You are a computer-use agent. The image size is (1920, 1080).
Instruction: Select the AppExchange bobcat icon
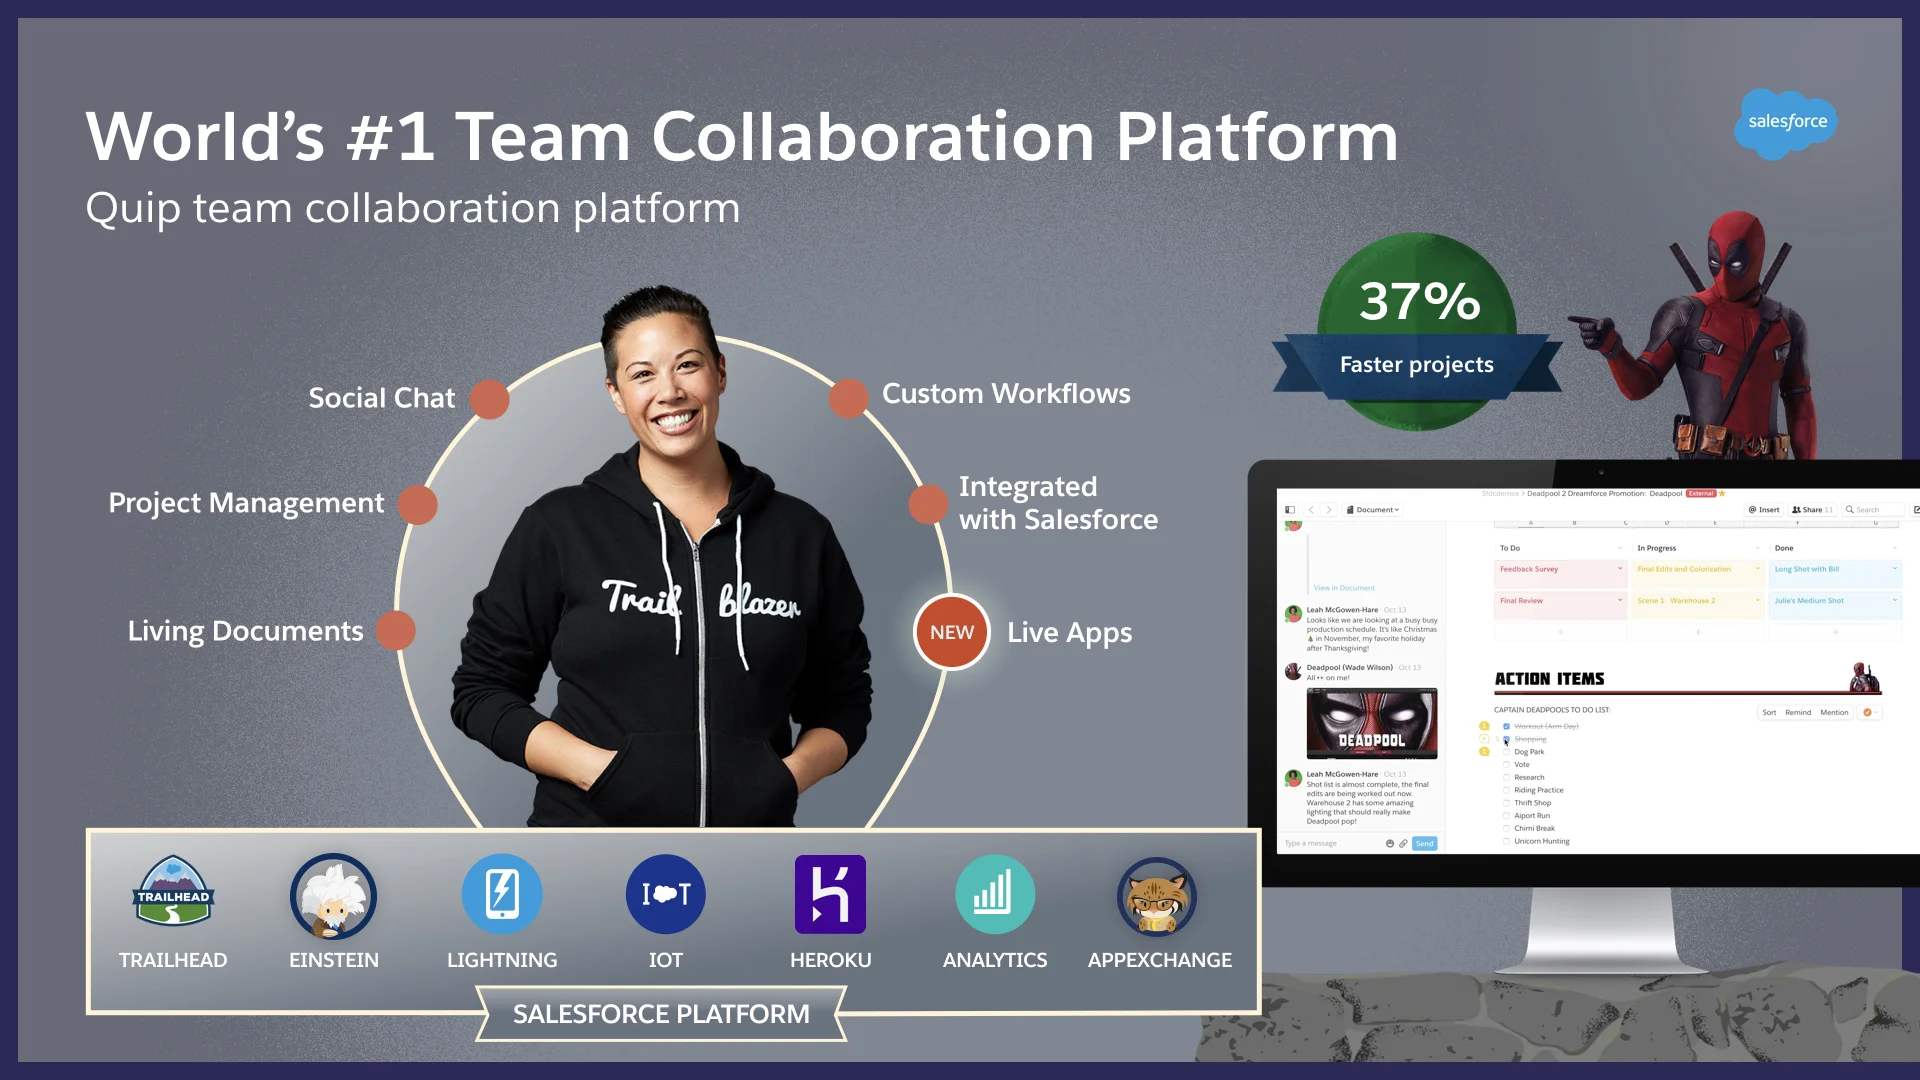[1157, 896]
